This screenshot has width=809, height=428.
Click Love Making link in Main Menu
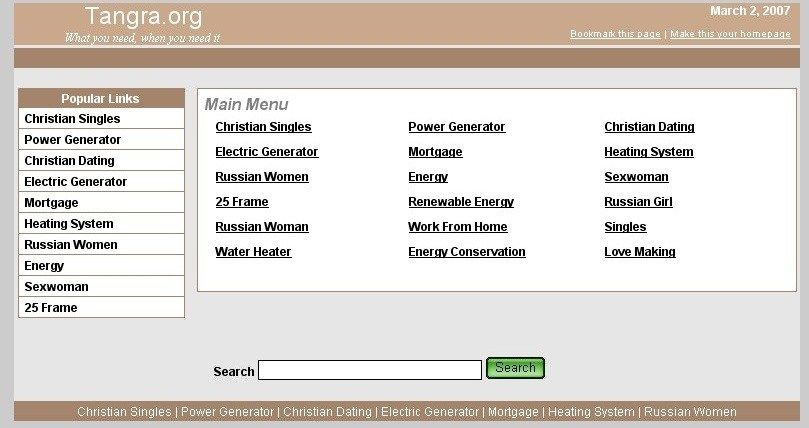click(x=640, y=252)
